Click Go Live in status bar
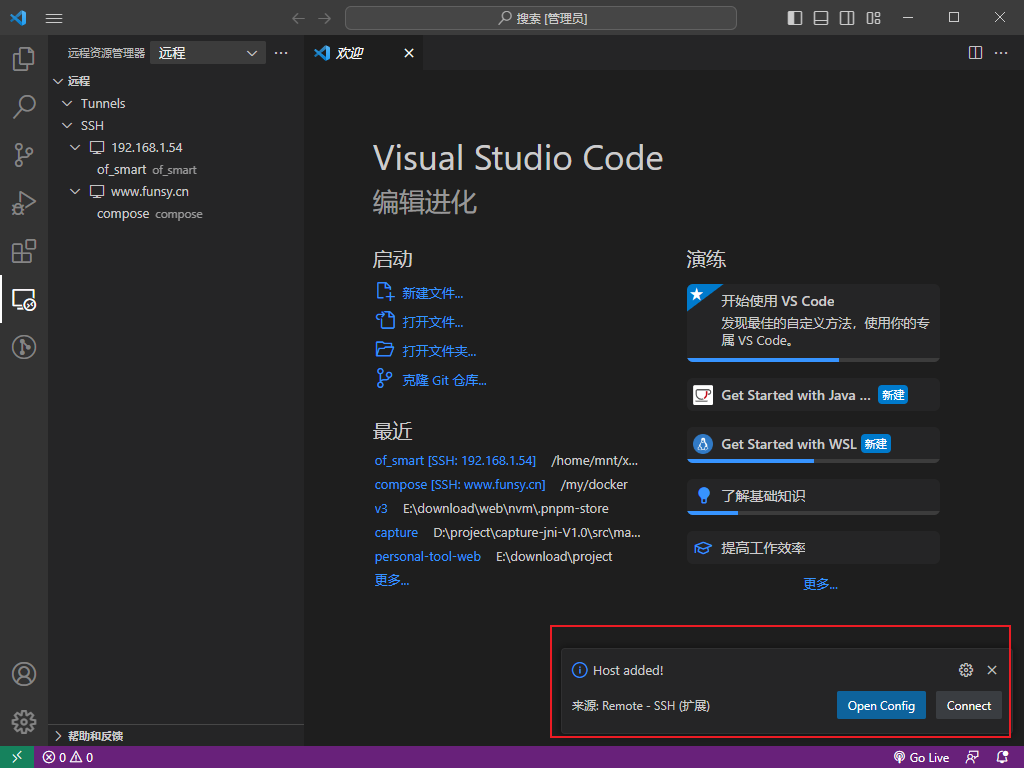Image resolution: width=1024 pixels, height=768 pixels. 921,758
